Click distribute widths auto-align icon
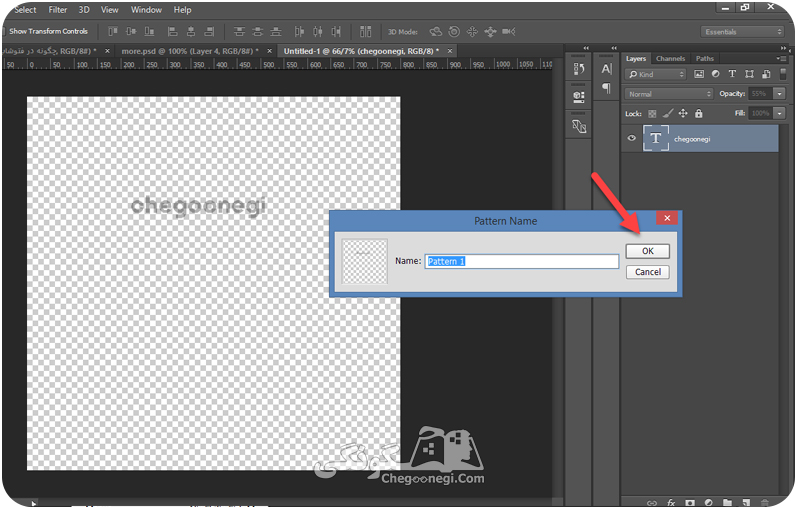The height and width of the screenshot is (508, 798). pyautogui.click(x=365, y=32)
